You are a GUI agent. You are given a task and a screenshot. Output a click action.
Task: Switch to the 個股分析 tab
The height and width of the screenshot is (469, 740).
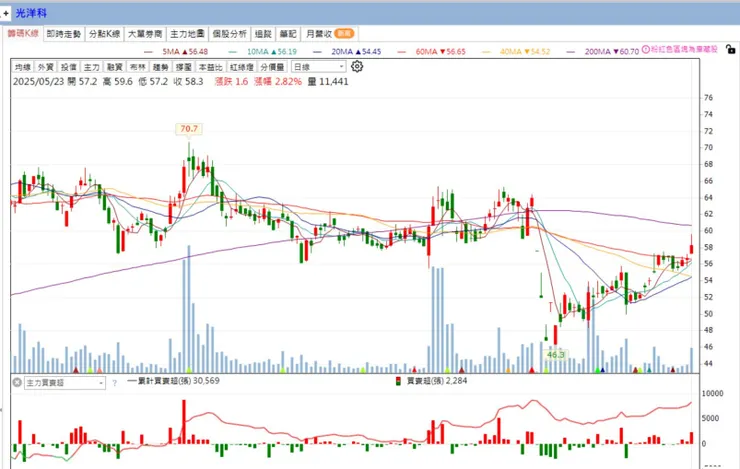[x=229, y=34]
